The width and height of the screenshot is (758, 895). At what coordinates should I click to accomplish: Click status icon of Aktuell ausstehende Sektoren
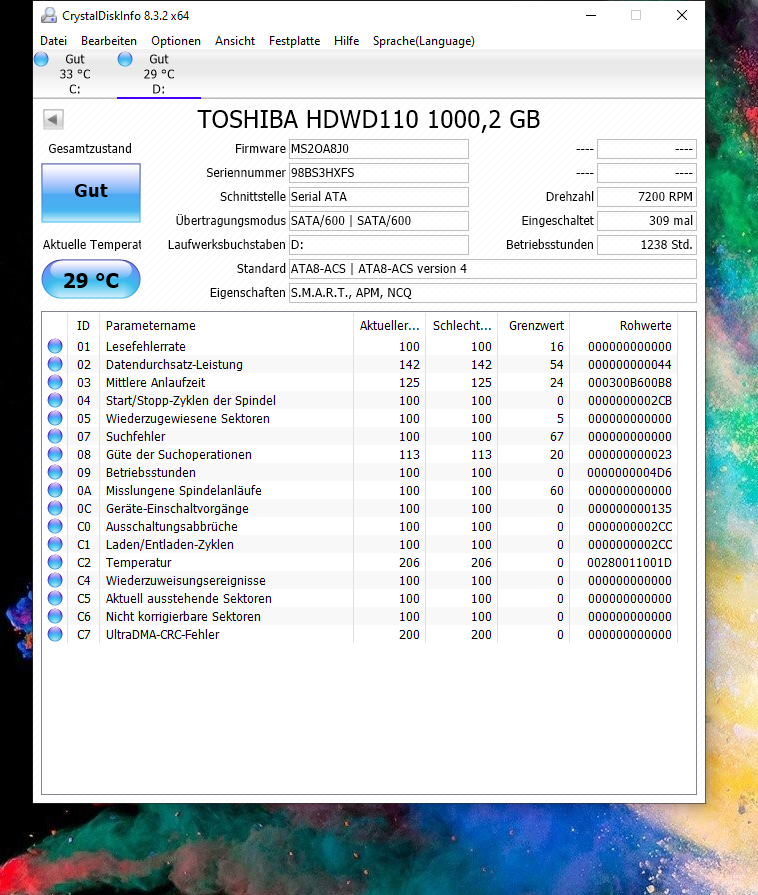pyautogui.click(x=55, y=598)
